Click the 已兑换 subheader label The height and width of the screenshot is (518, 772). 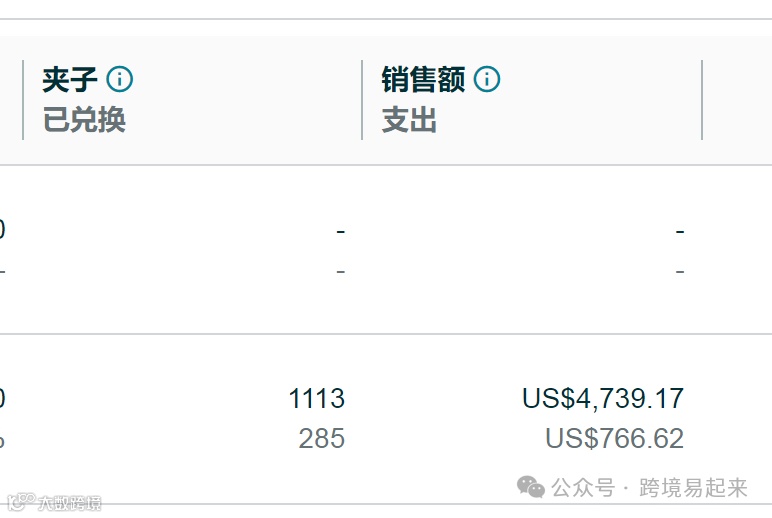coord(84,120)
